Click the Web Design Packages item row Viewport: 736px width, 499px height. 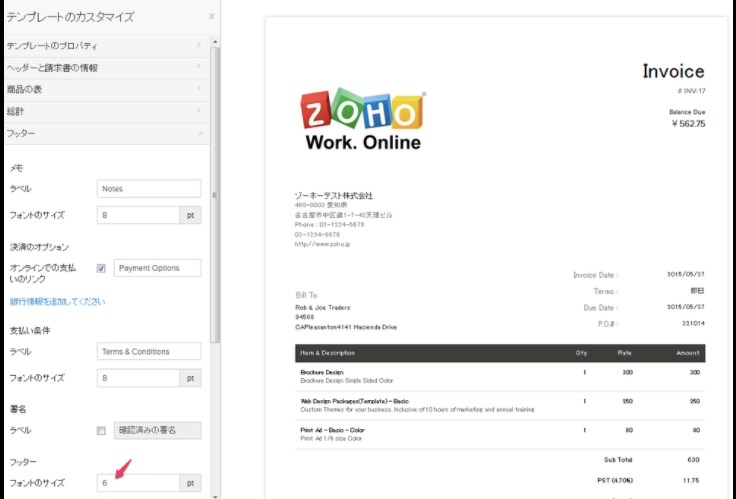pos(500,406)
